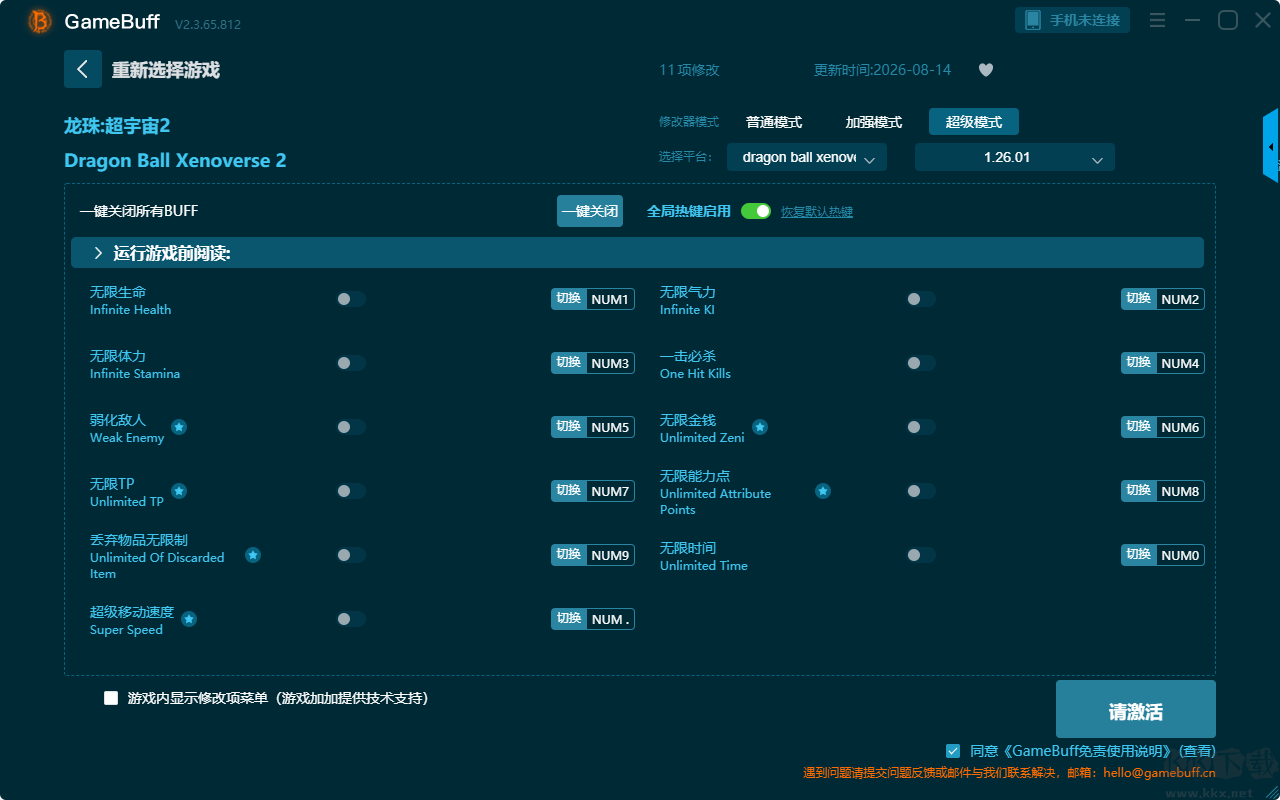Click the One Hit Kills label
The width and height of the screenshot is (1280, 800).
tap(695, 374)
